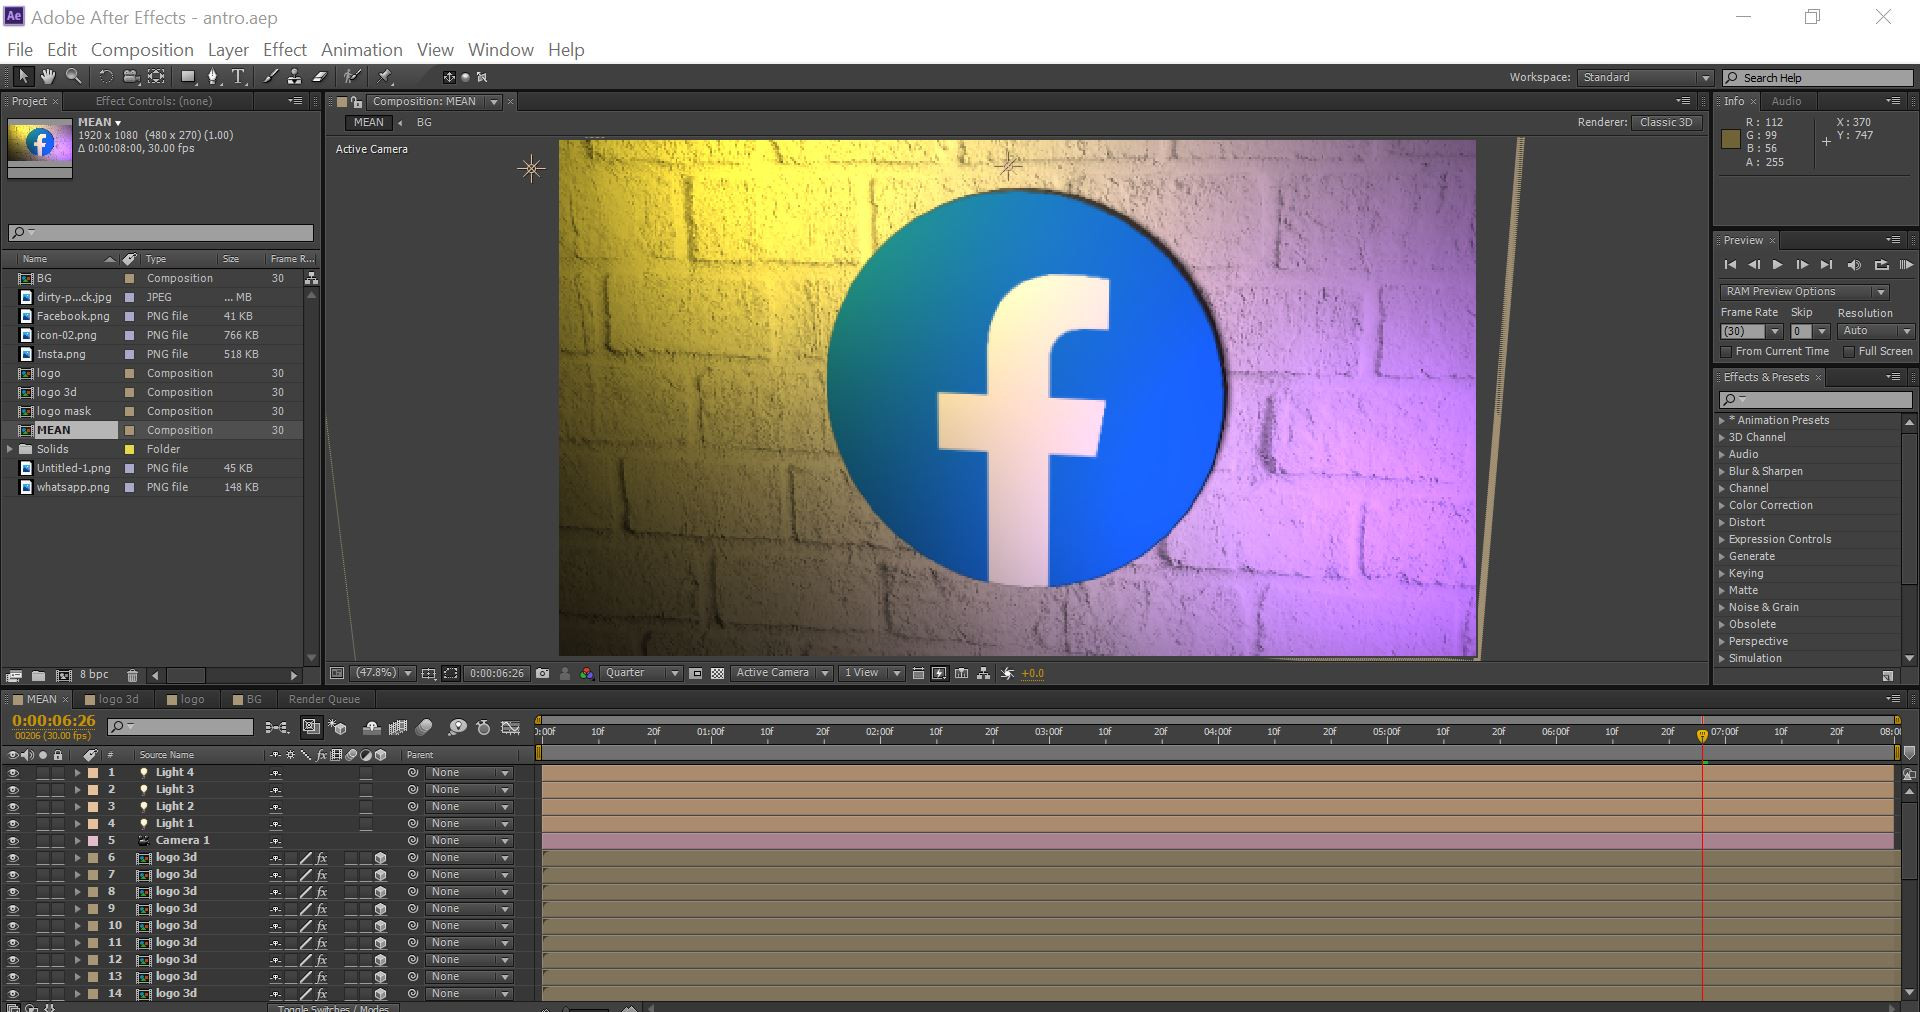Create a new folder in Project panel
The image size is (1920, 1012).
pos(38,676)
